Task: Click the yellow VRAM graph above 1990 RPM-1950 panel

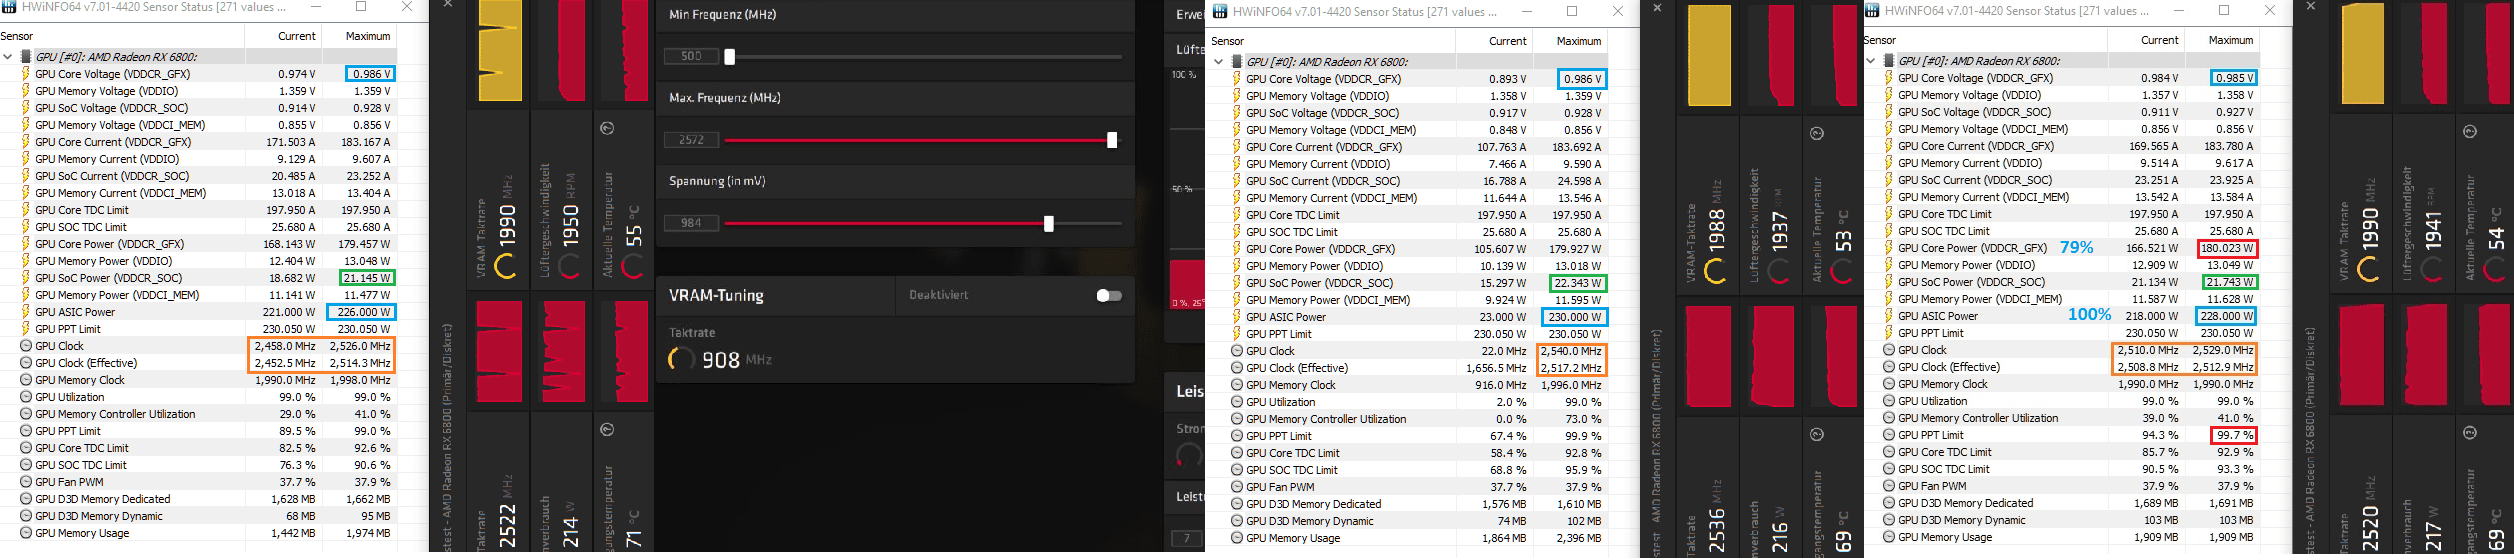Action: tap(500, 50)
